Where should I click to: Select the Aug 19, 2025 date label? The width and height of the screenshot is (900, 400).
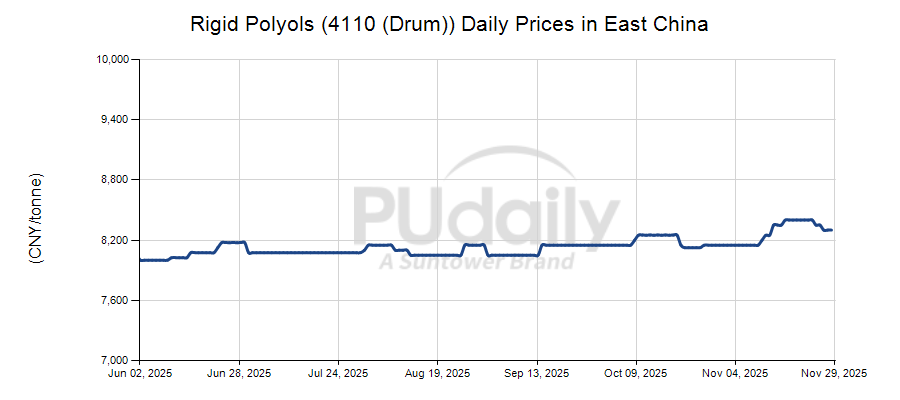438,374
